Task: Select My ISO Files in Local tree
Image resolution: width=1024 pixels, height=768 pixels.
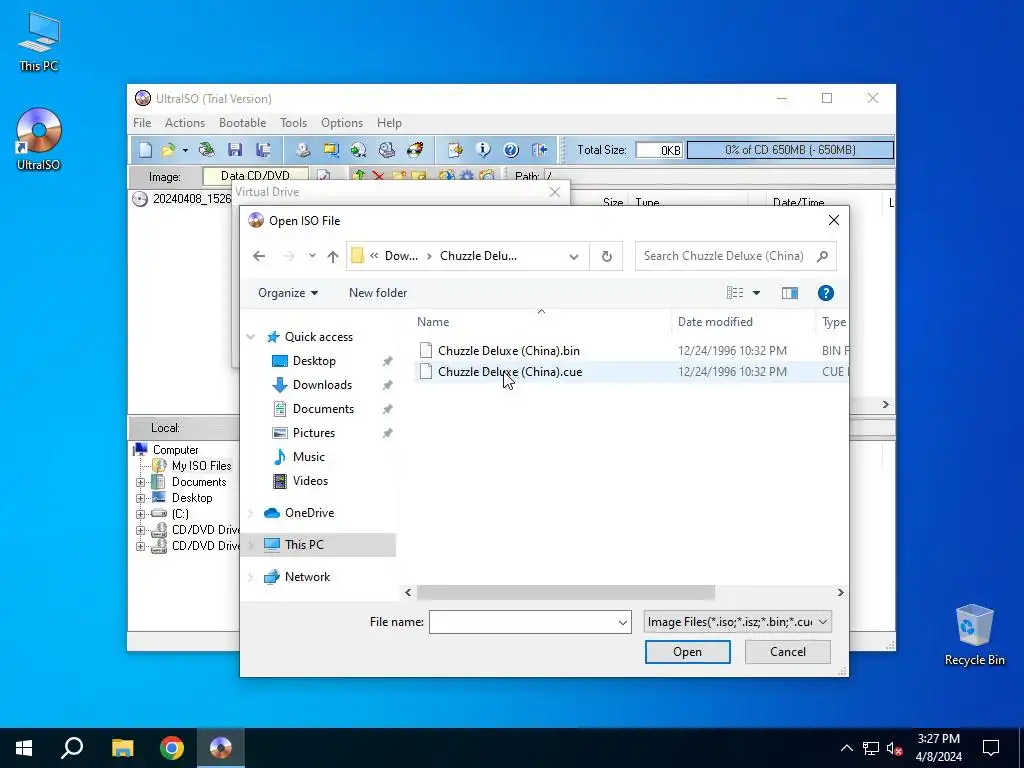Action: point(201,466)
